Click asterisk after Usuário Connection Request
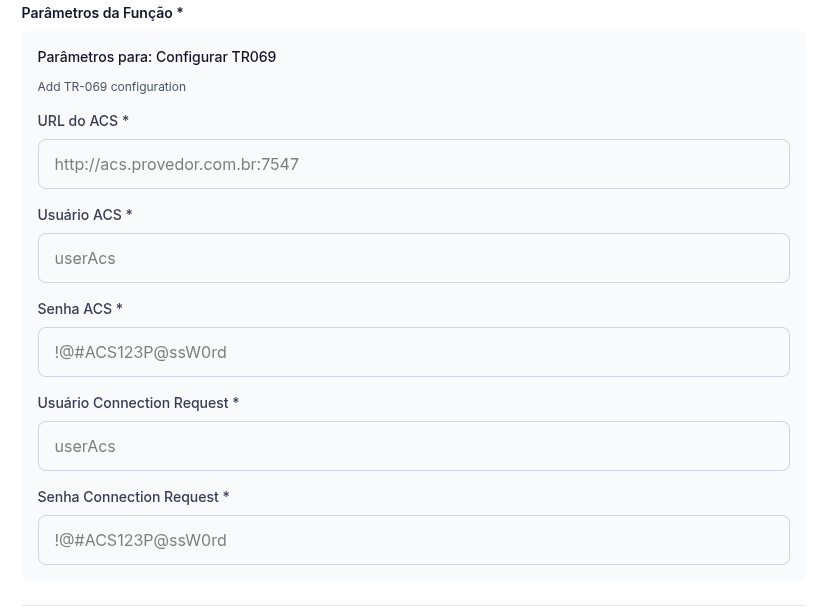 pos(236,402)
